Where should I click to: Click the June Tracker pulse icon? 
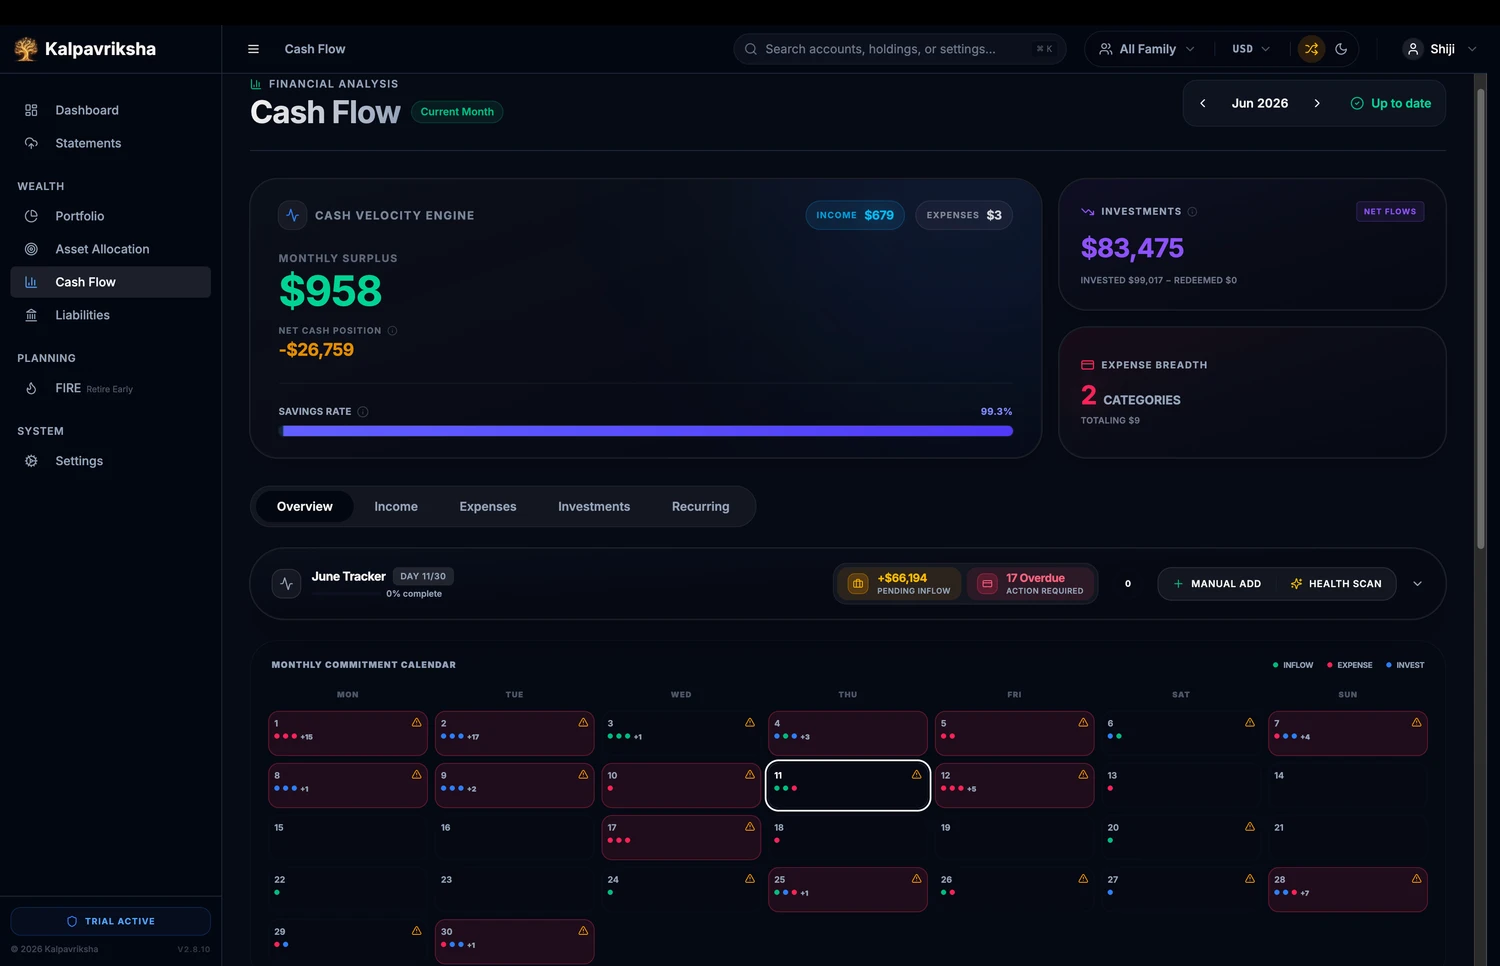tap(287, 584)
